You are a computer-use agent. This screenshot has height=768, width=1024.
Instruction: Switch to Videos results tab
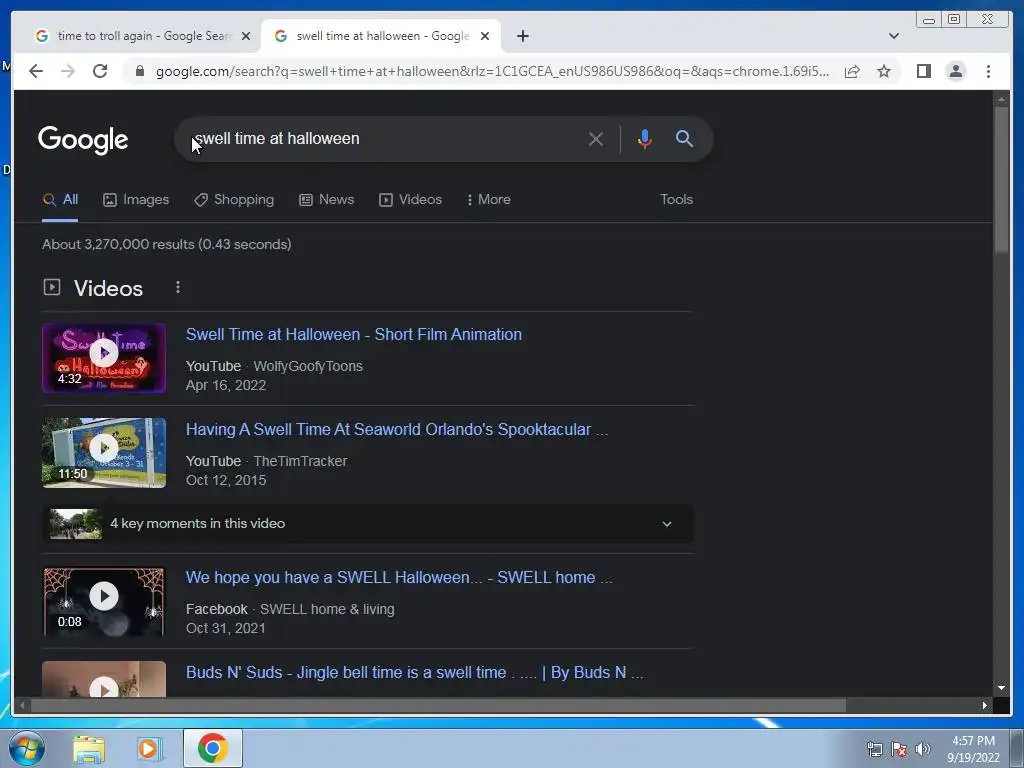(410, 199)
